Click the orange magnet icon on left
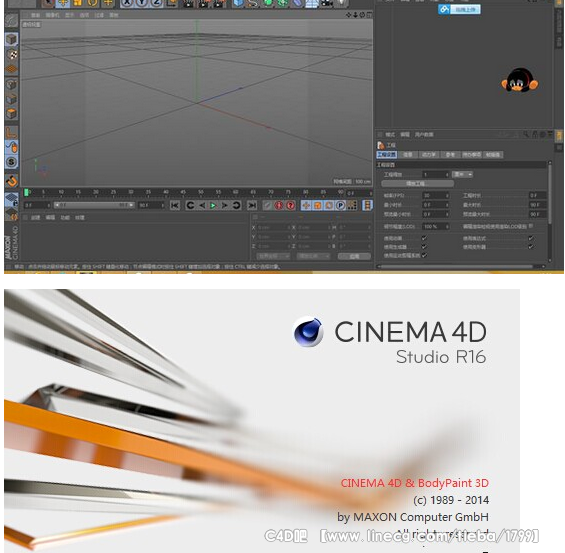 pyautogui.click(x=12, y=181)
